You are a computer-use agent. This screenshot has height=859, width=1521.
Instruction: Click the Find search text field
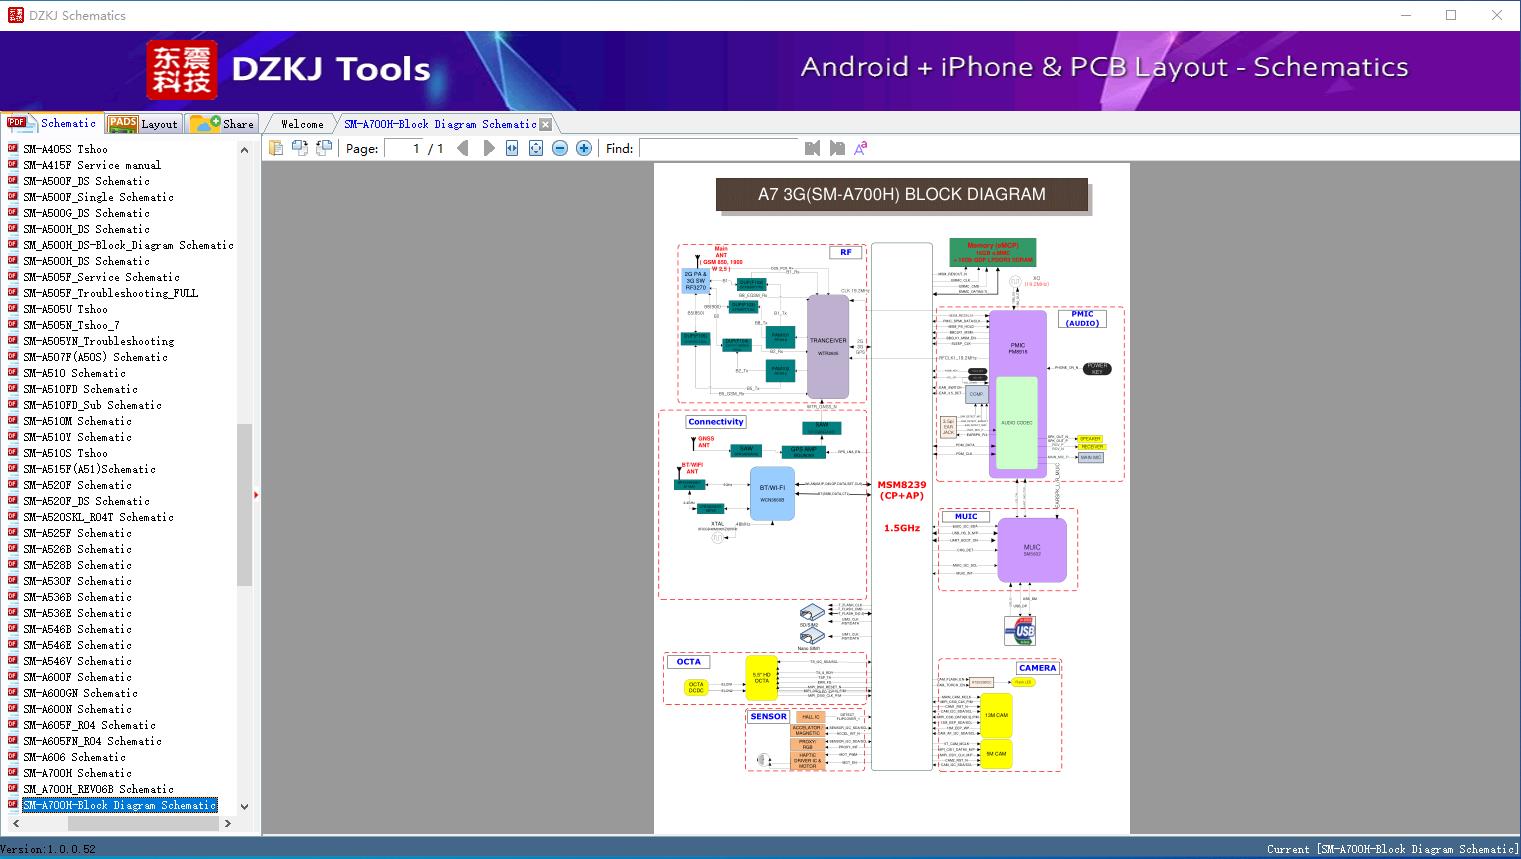tap(719, 148)
